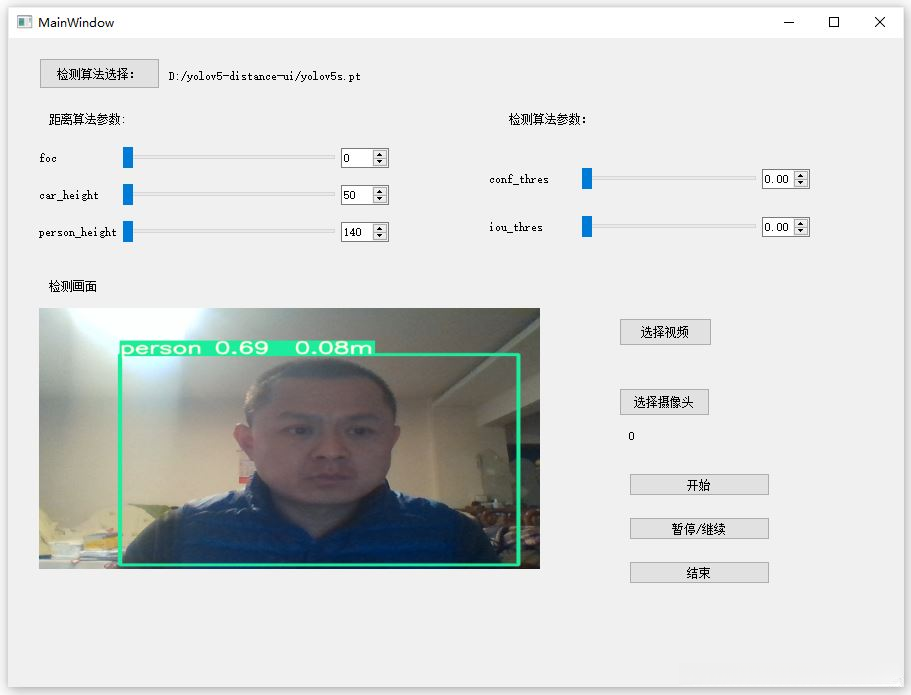Click the 选择摄像头 button
This screenshot has width=911, height=695.
pos(664,402)
